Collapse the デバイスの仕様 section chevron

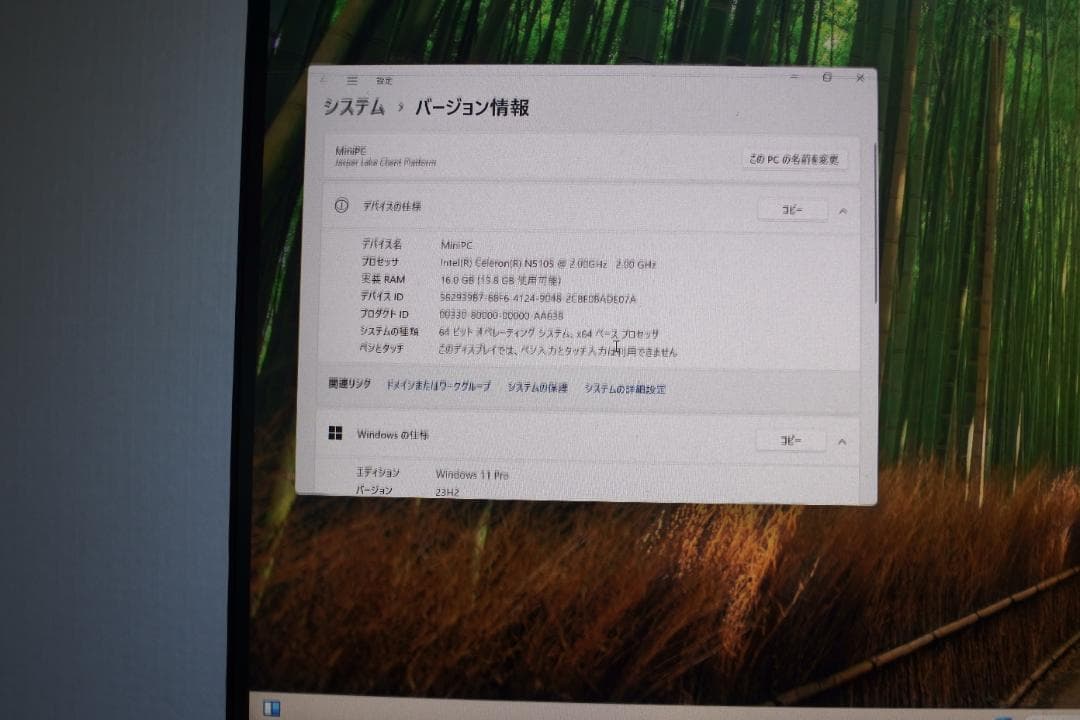coord(842,210)
